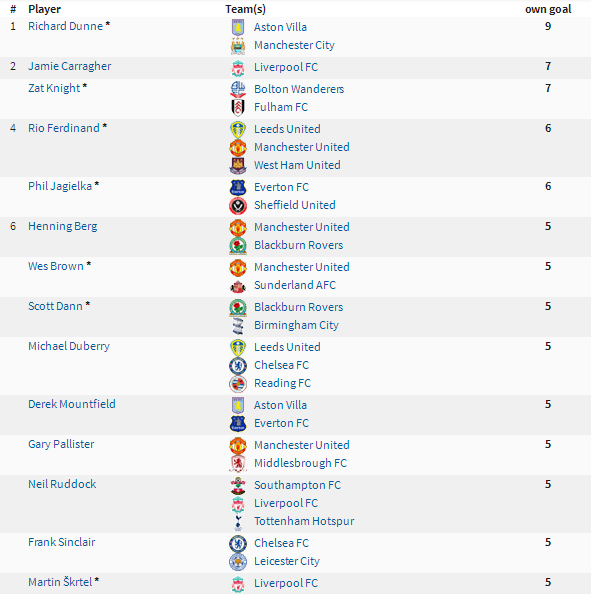Open Richard Dunne's player page

click(x=65, y=26)
